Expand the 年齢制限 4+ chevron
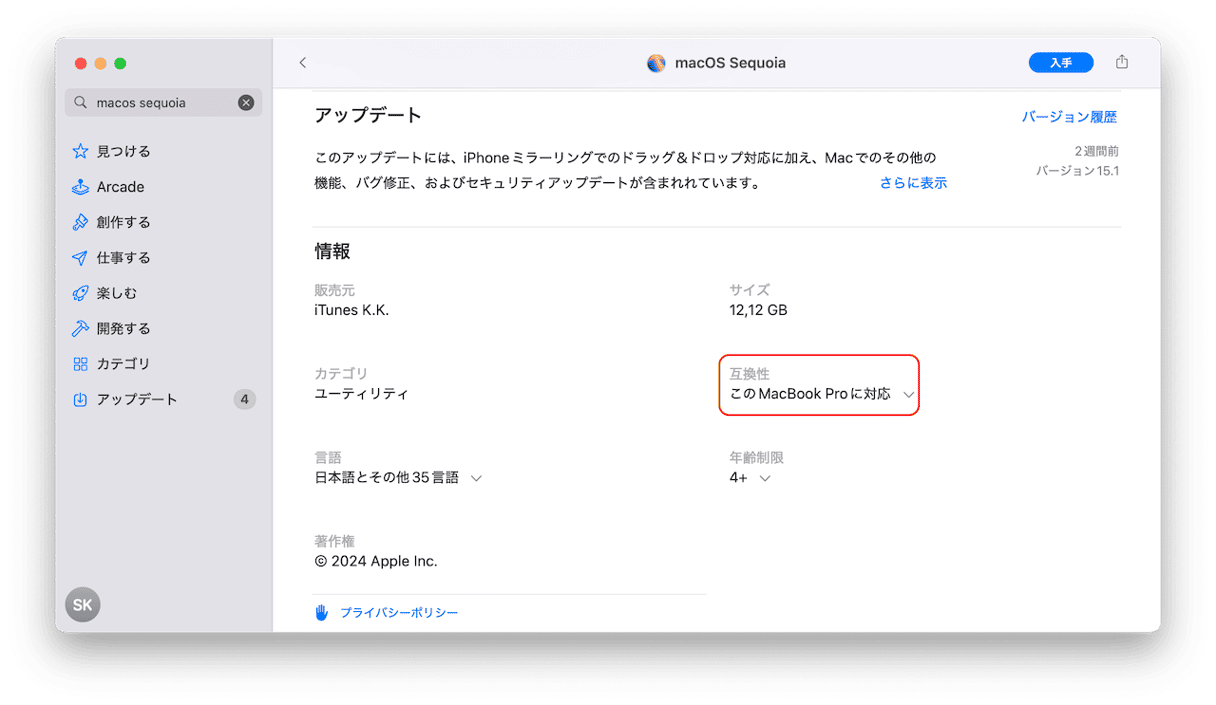Viewport: 1216px width, 705px height. (x=765, y=479)
